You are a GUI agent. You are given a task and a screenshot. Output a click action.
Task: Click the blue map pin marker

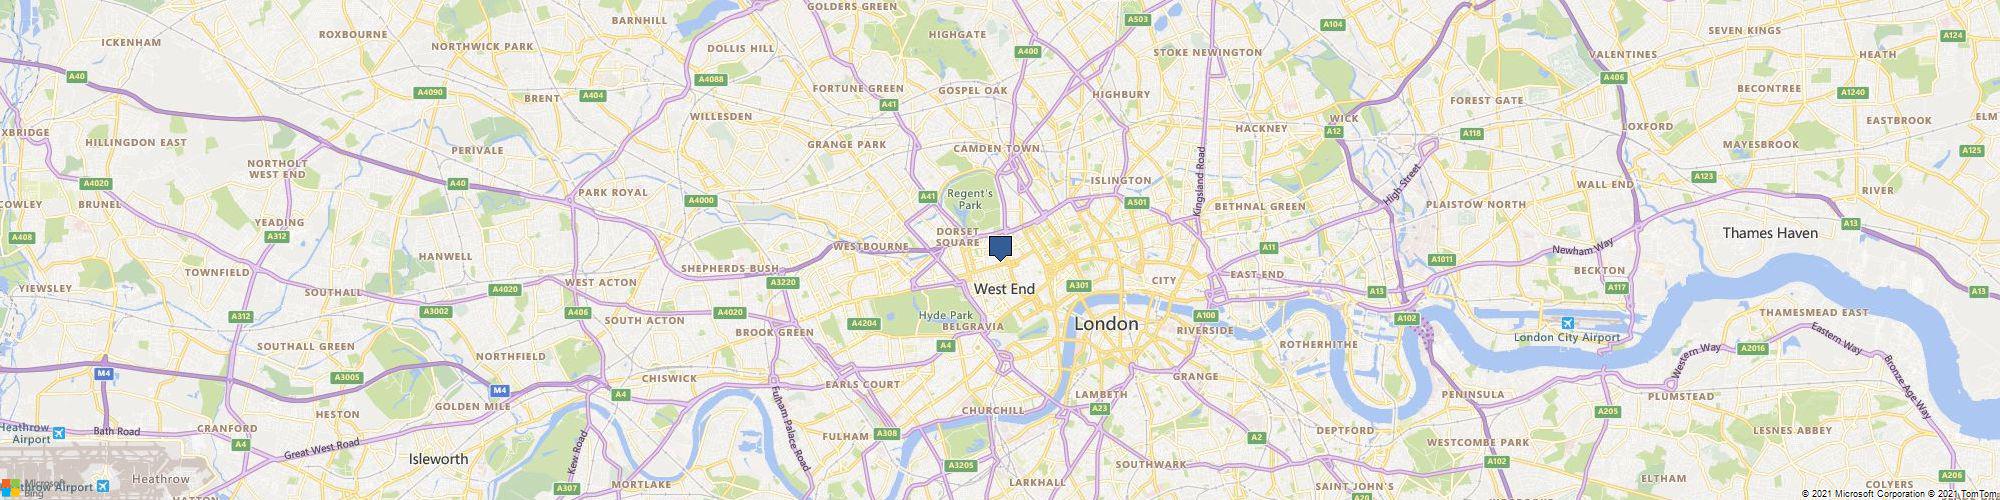[x=1000, y=249]
